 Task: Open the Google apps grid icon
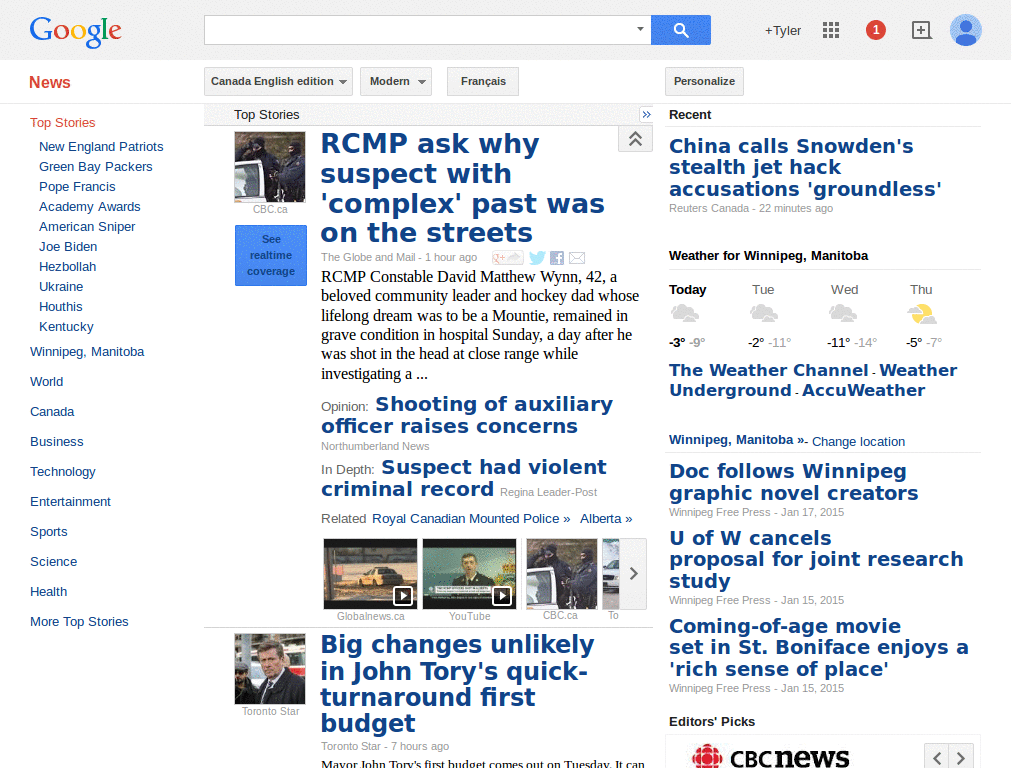831,30
